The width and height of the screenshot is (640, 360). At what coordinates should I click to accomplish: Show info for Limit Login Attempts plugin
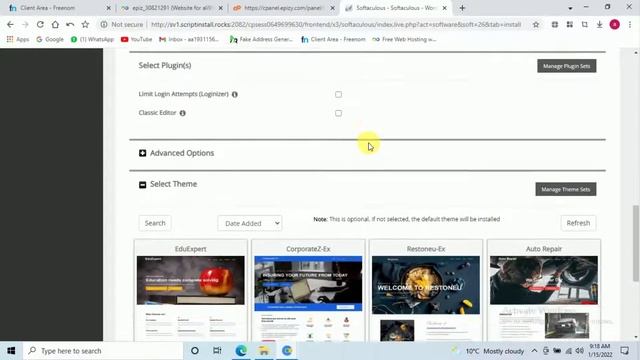click(x=235, y=94)
